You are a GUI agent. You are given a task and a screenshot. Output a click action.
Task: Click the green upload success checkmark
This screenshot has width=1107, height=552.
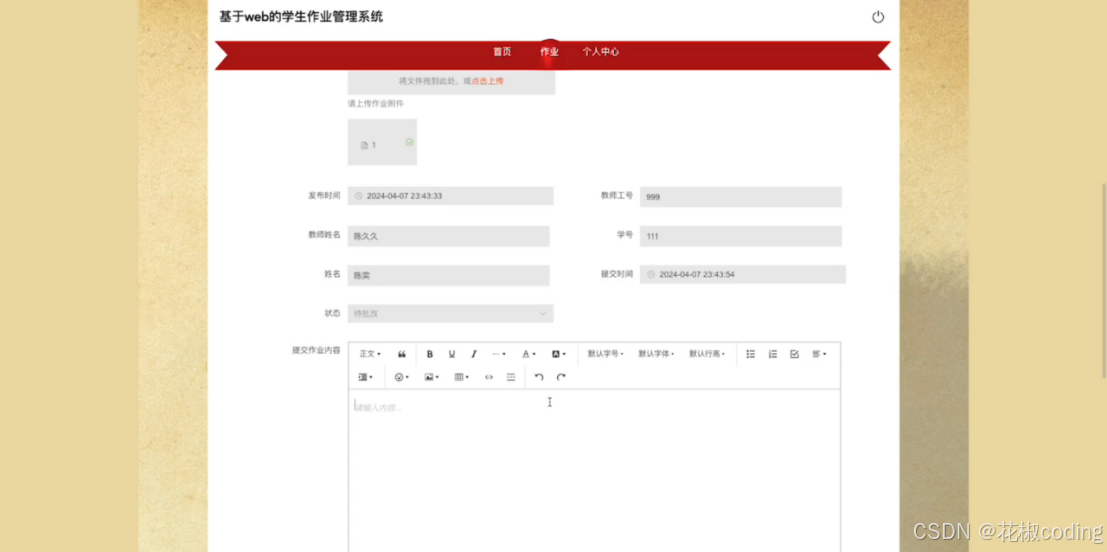pos(409,142)
